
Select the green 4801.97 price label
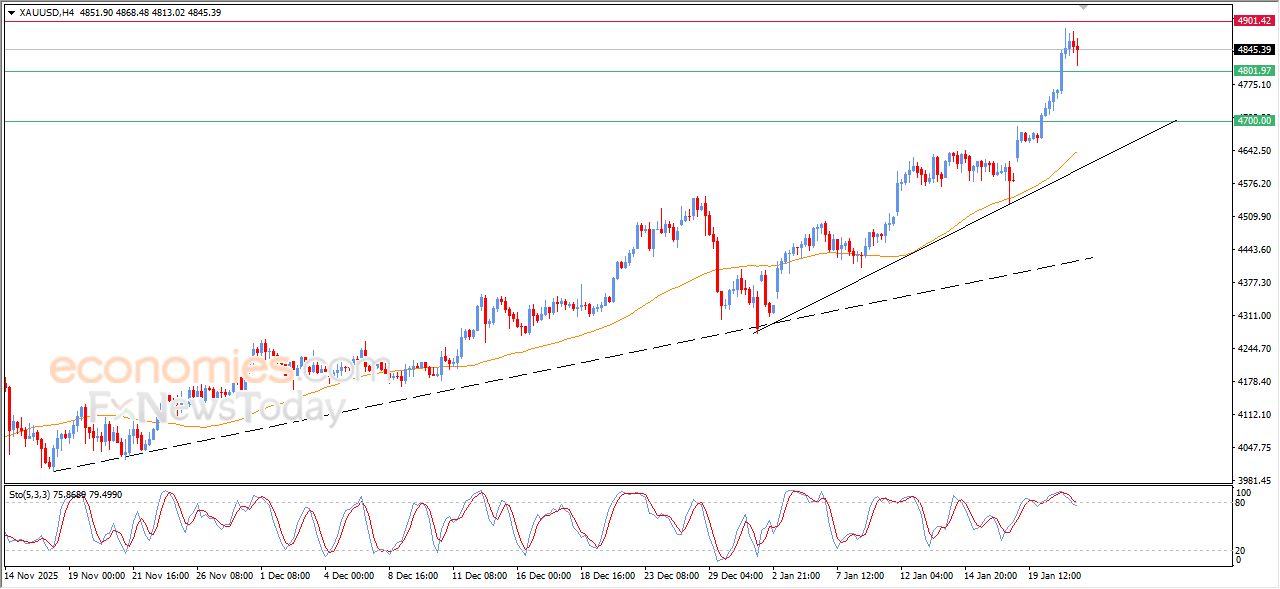tap(1253, 71)
